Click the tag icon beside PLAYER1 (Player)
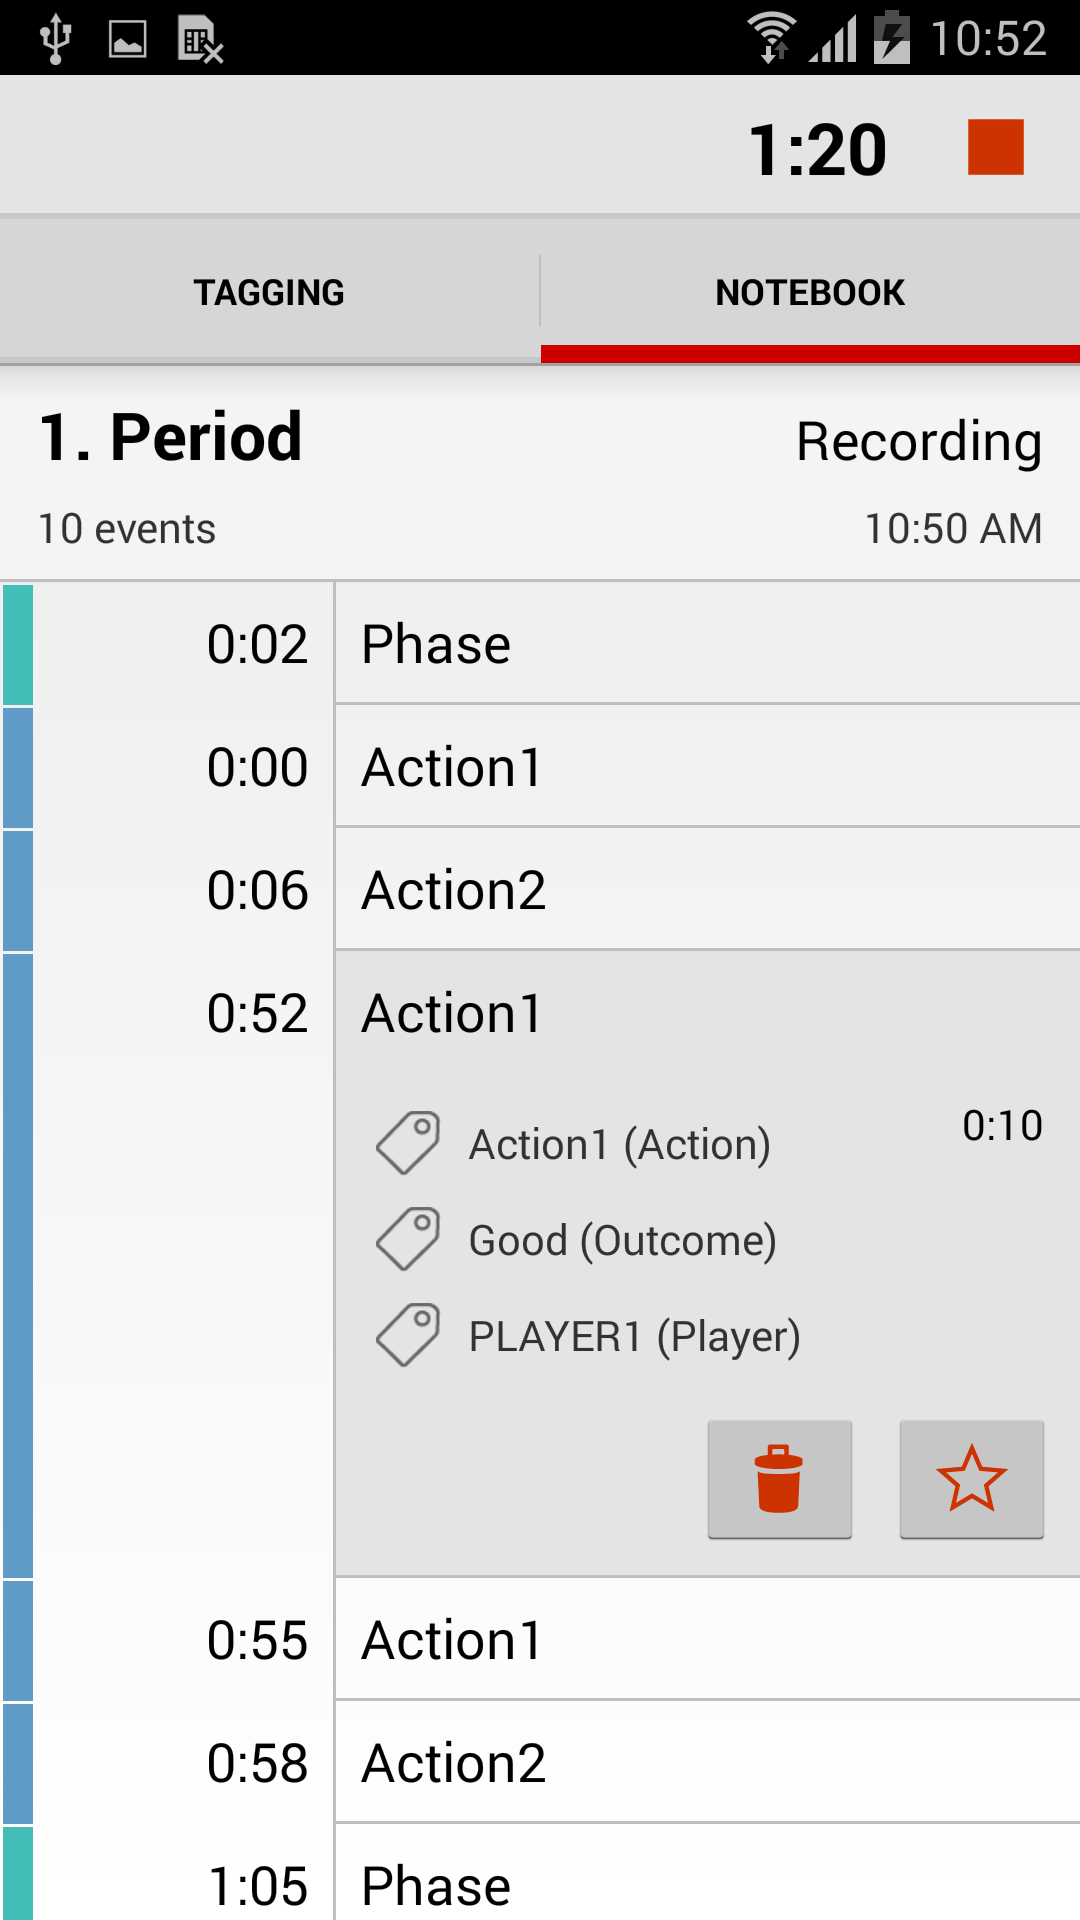 click(x=408, y=1335)
